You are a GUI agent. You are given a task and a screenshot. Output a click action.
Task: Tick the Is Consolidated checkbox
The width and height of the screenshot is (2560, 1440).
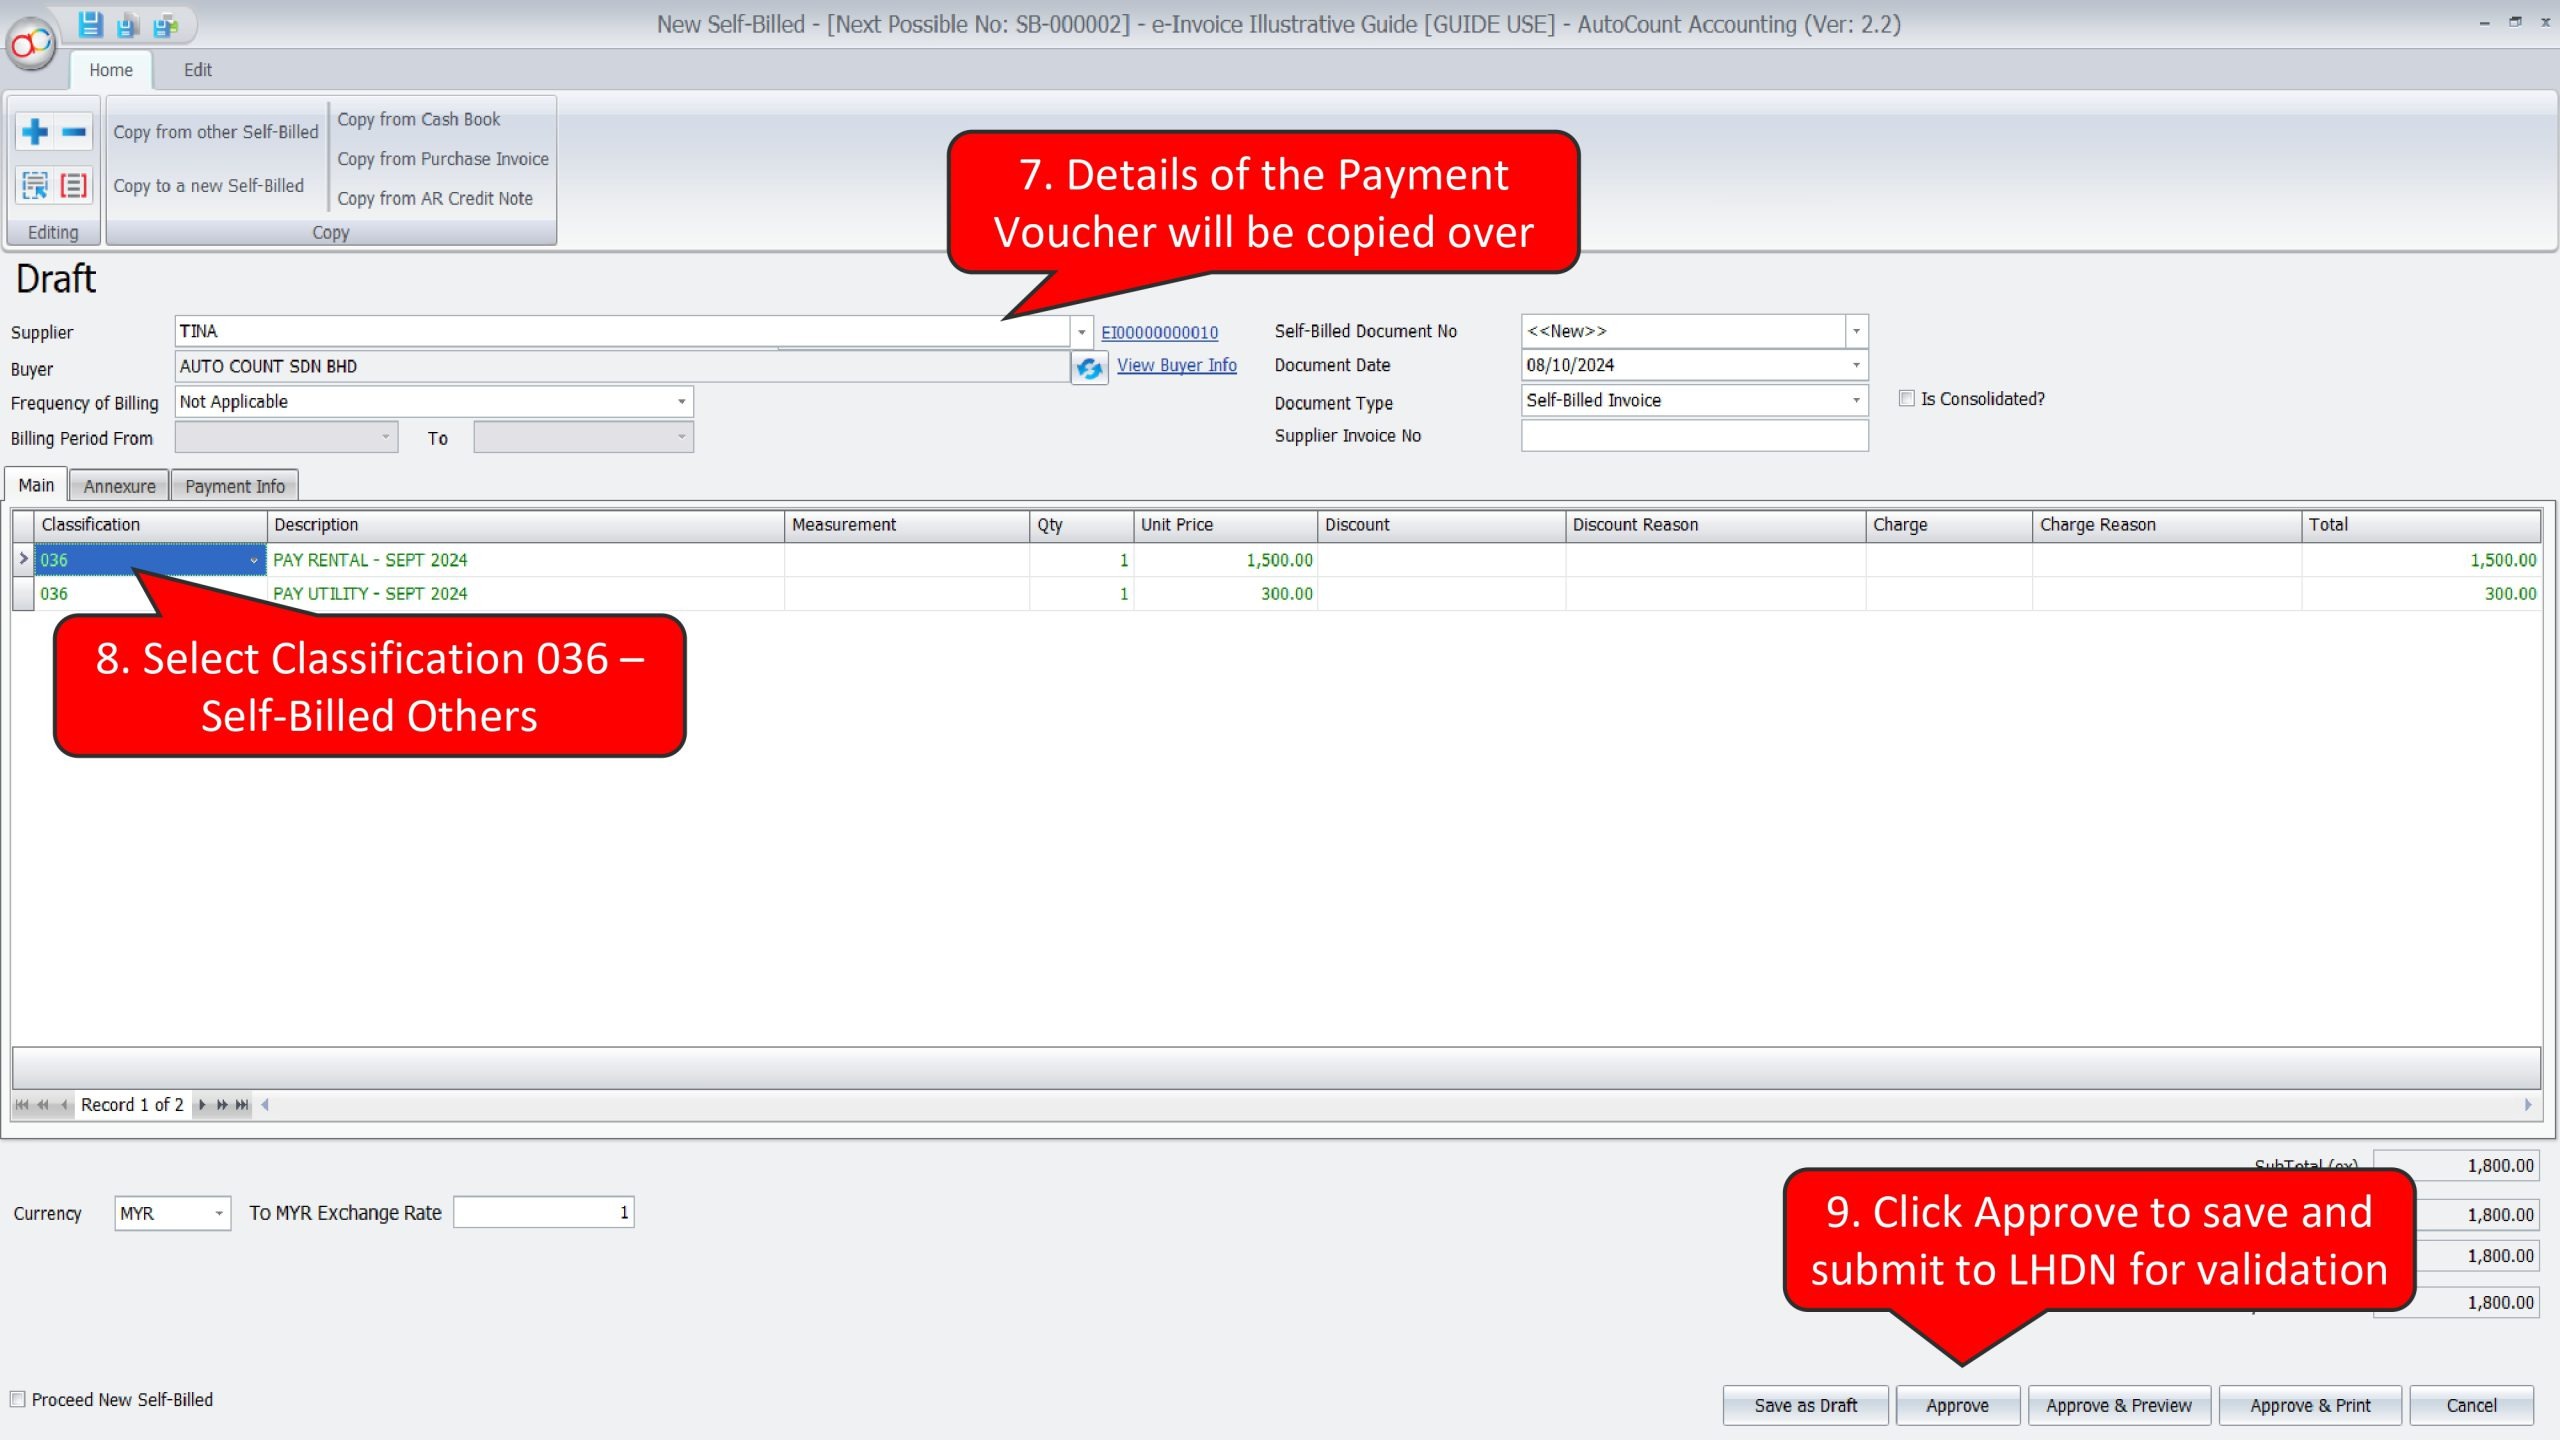(1906, 398)
